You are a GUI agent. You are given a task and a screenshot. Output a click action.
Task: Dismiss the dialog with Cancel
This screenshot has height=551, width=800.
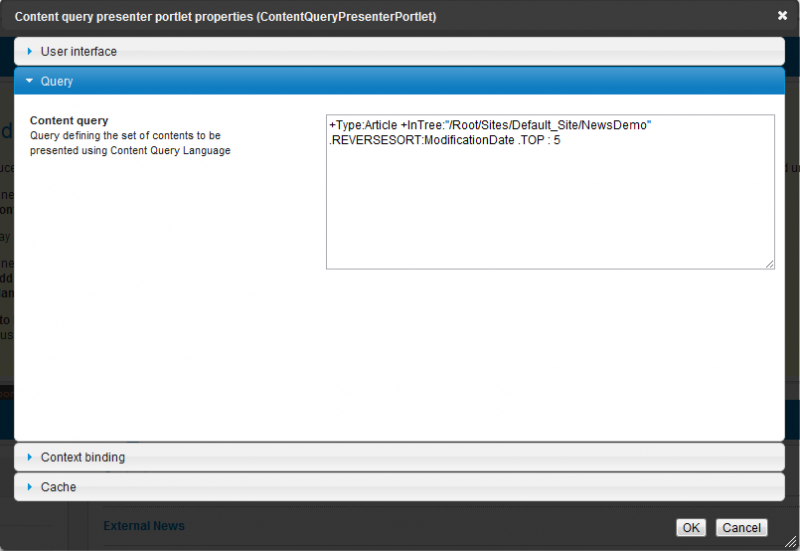pyautogui.click(x=741, y=528)
